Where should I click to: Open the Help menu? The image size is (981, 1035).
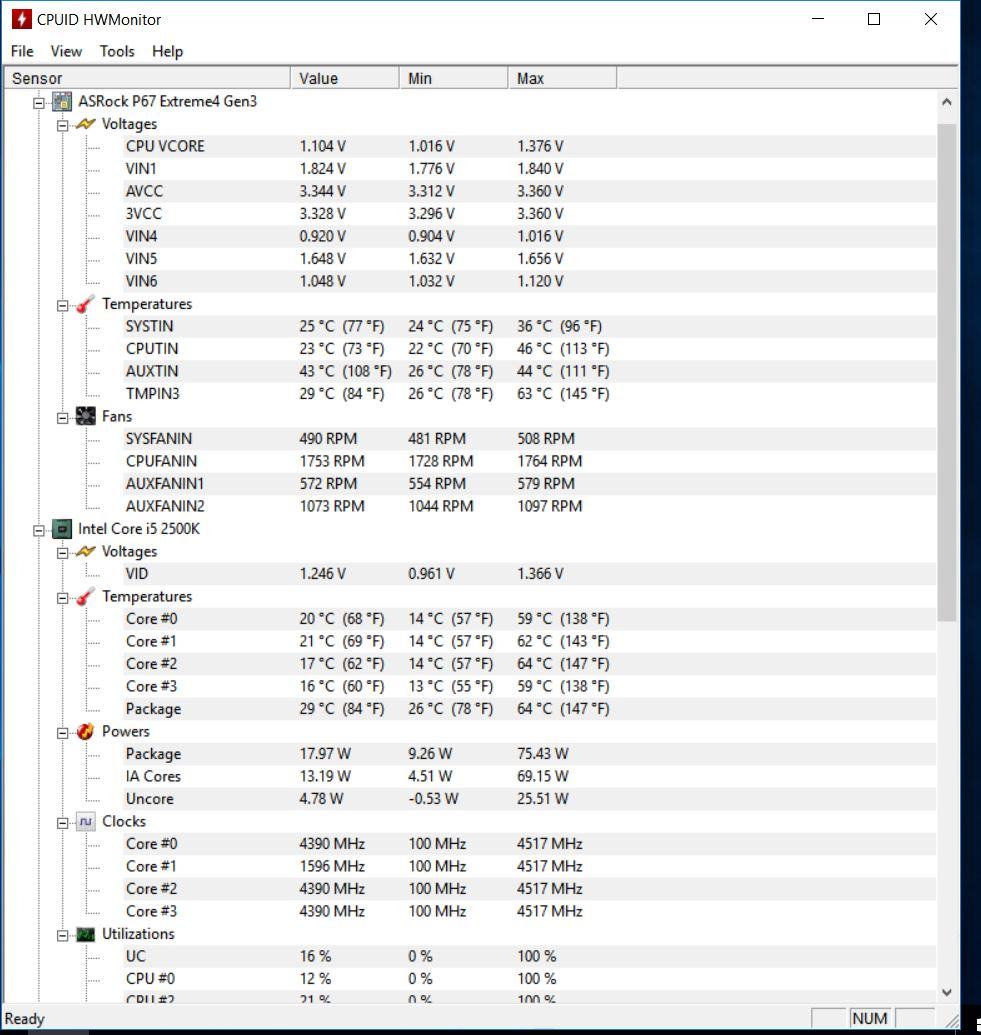coord(167,51)
